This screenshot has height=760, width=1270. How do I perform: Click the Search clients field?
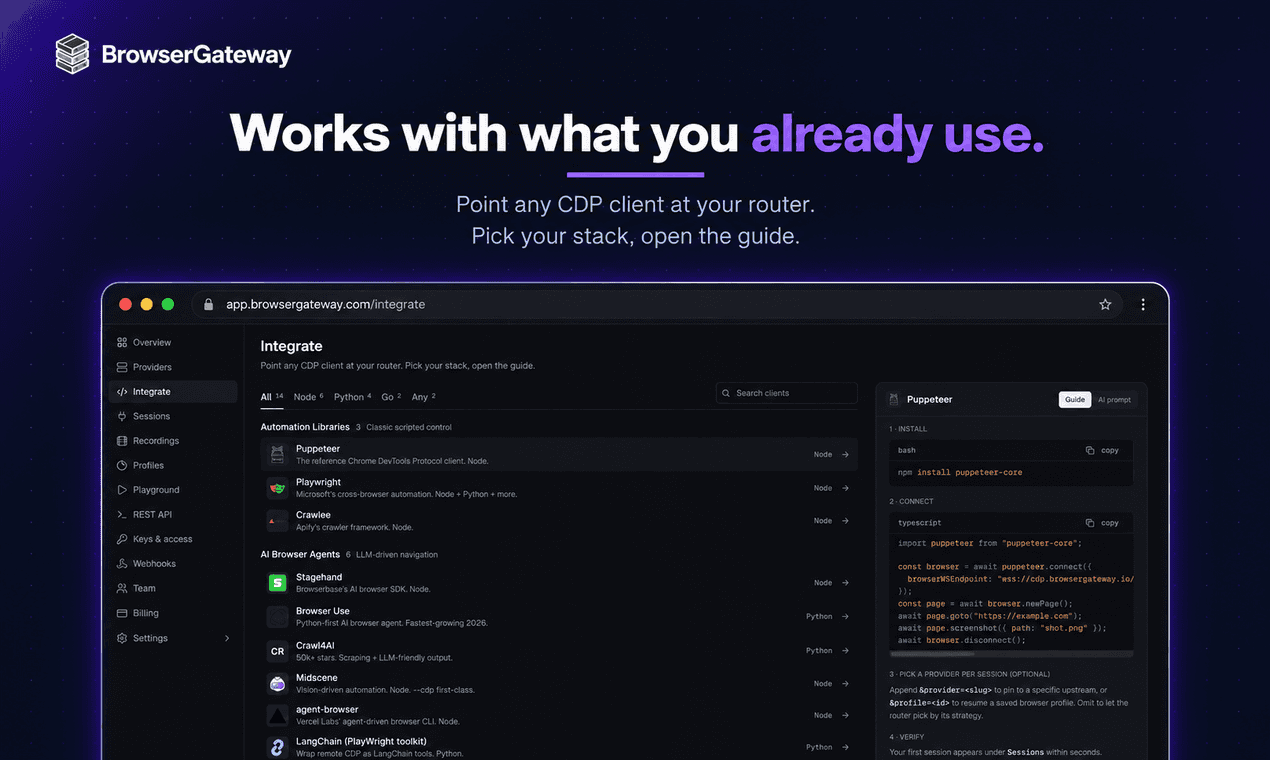click(786, 393)
